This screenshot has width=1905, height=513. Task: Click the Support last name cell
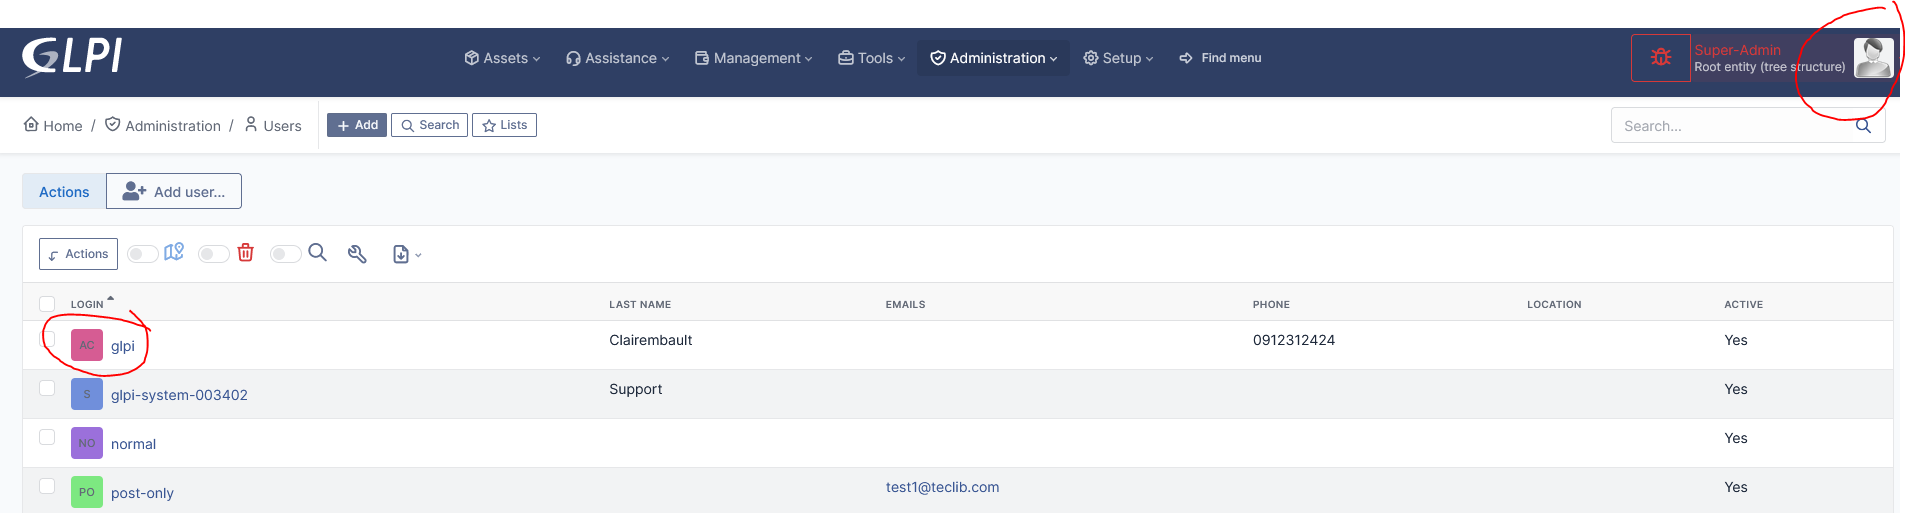(x=635, y=389)
